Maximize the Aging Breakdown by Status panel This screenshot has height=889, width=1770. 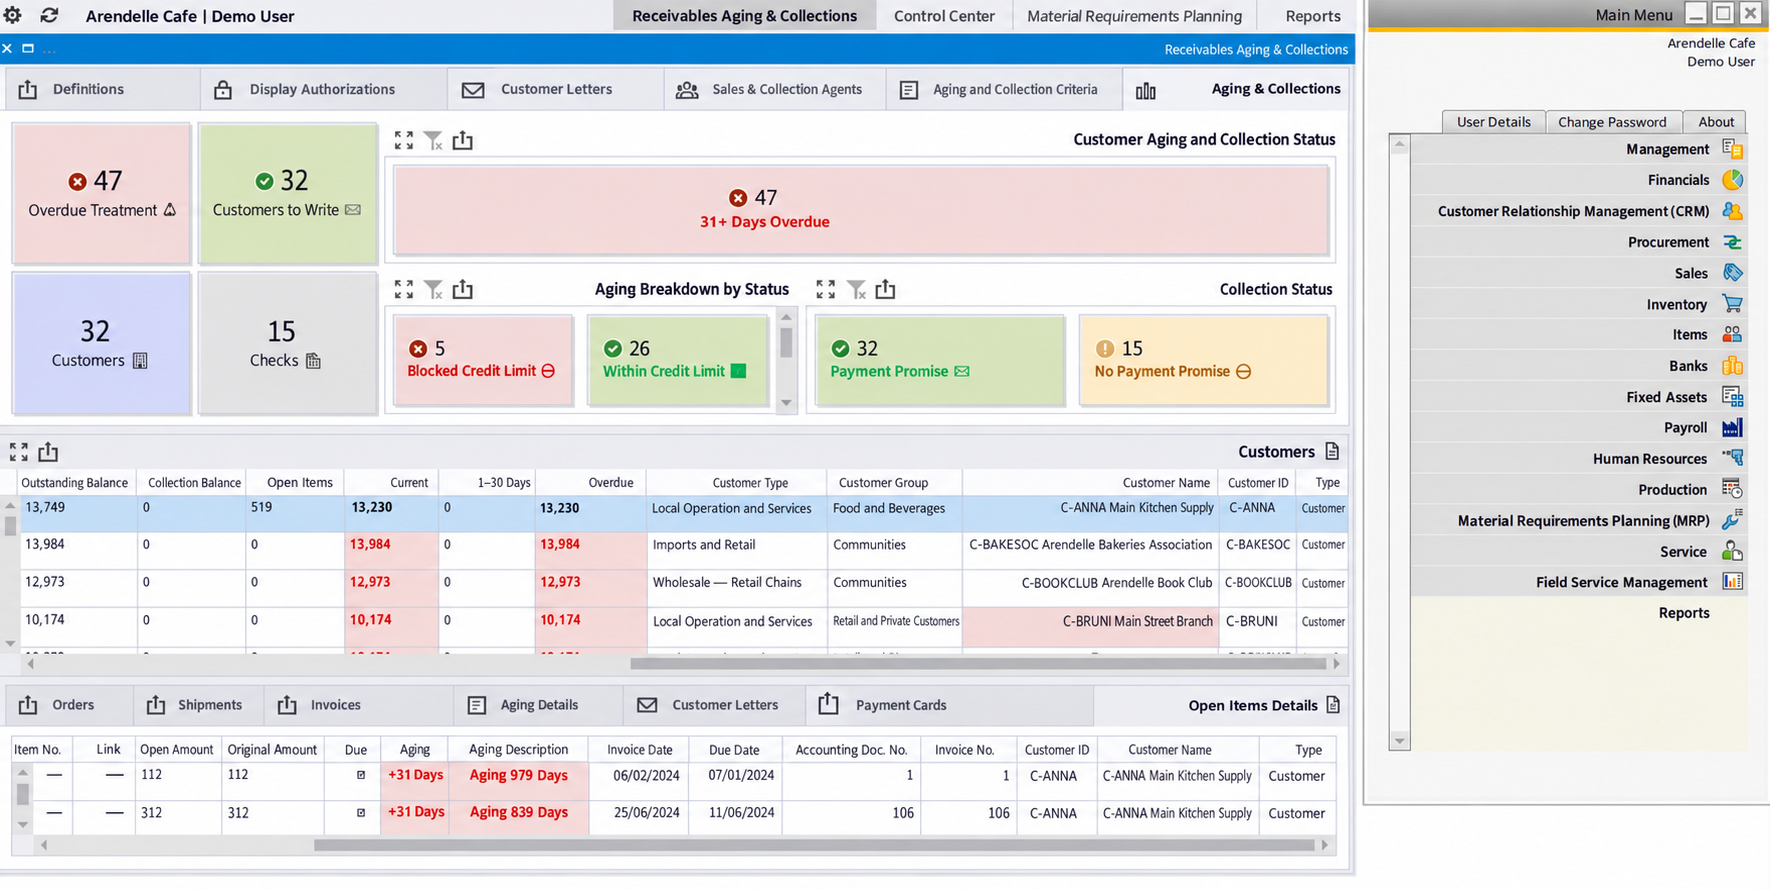coord(403,289)
